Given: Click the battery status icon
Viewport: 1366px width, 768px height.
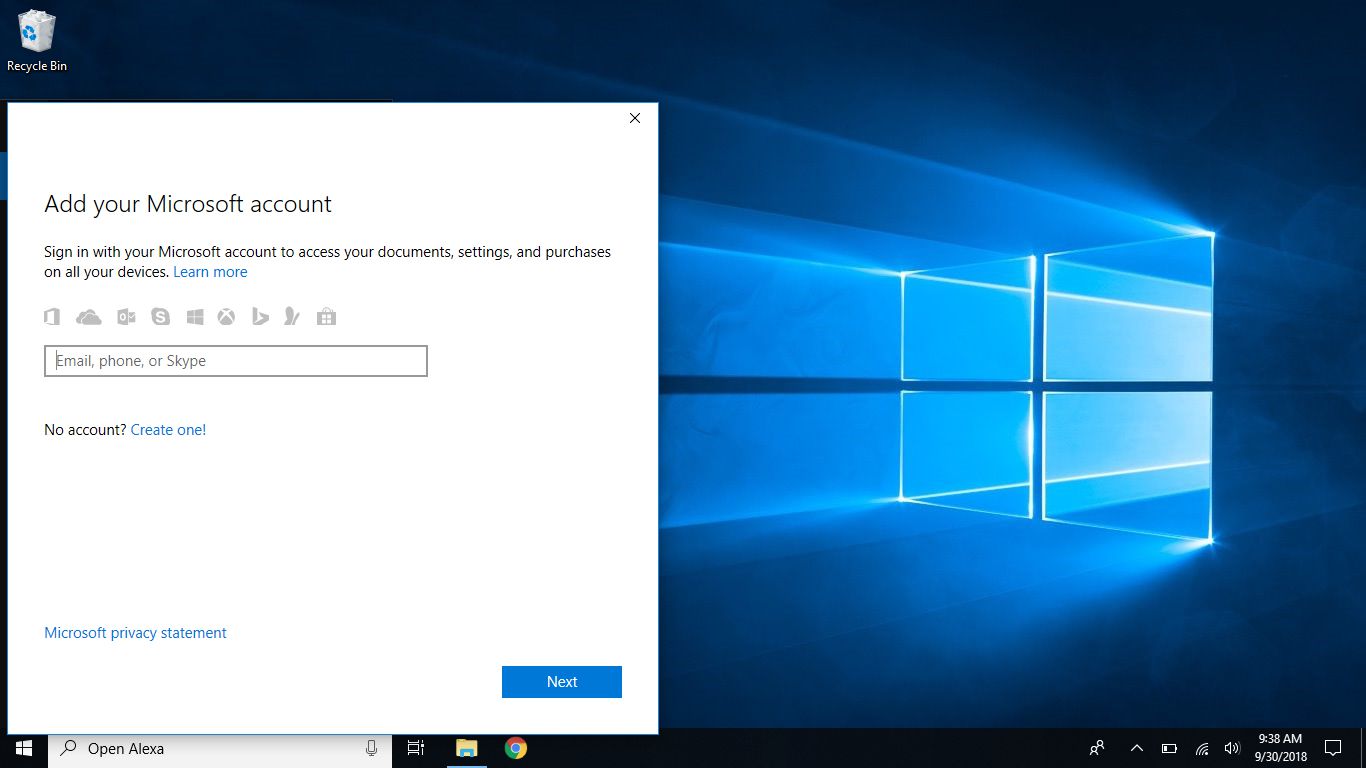Looking at the screenshot, I should 1169,748.
